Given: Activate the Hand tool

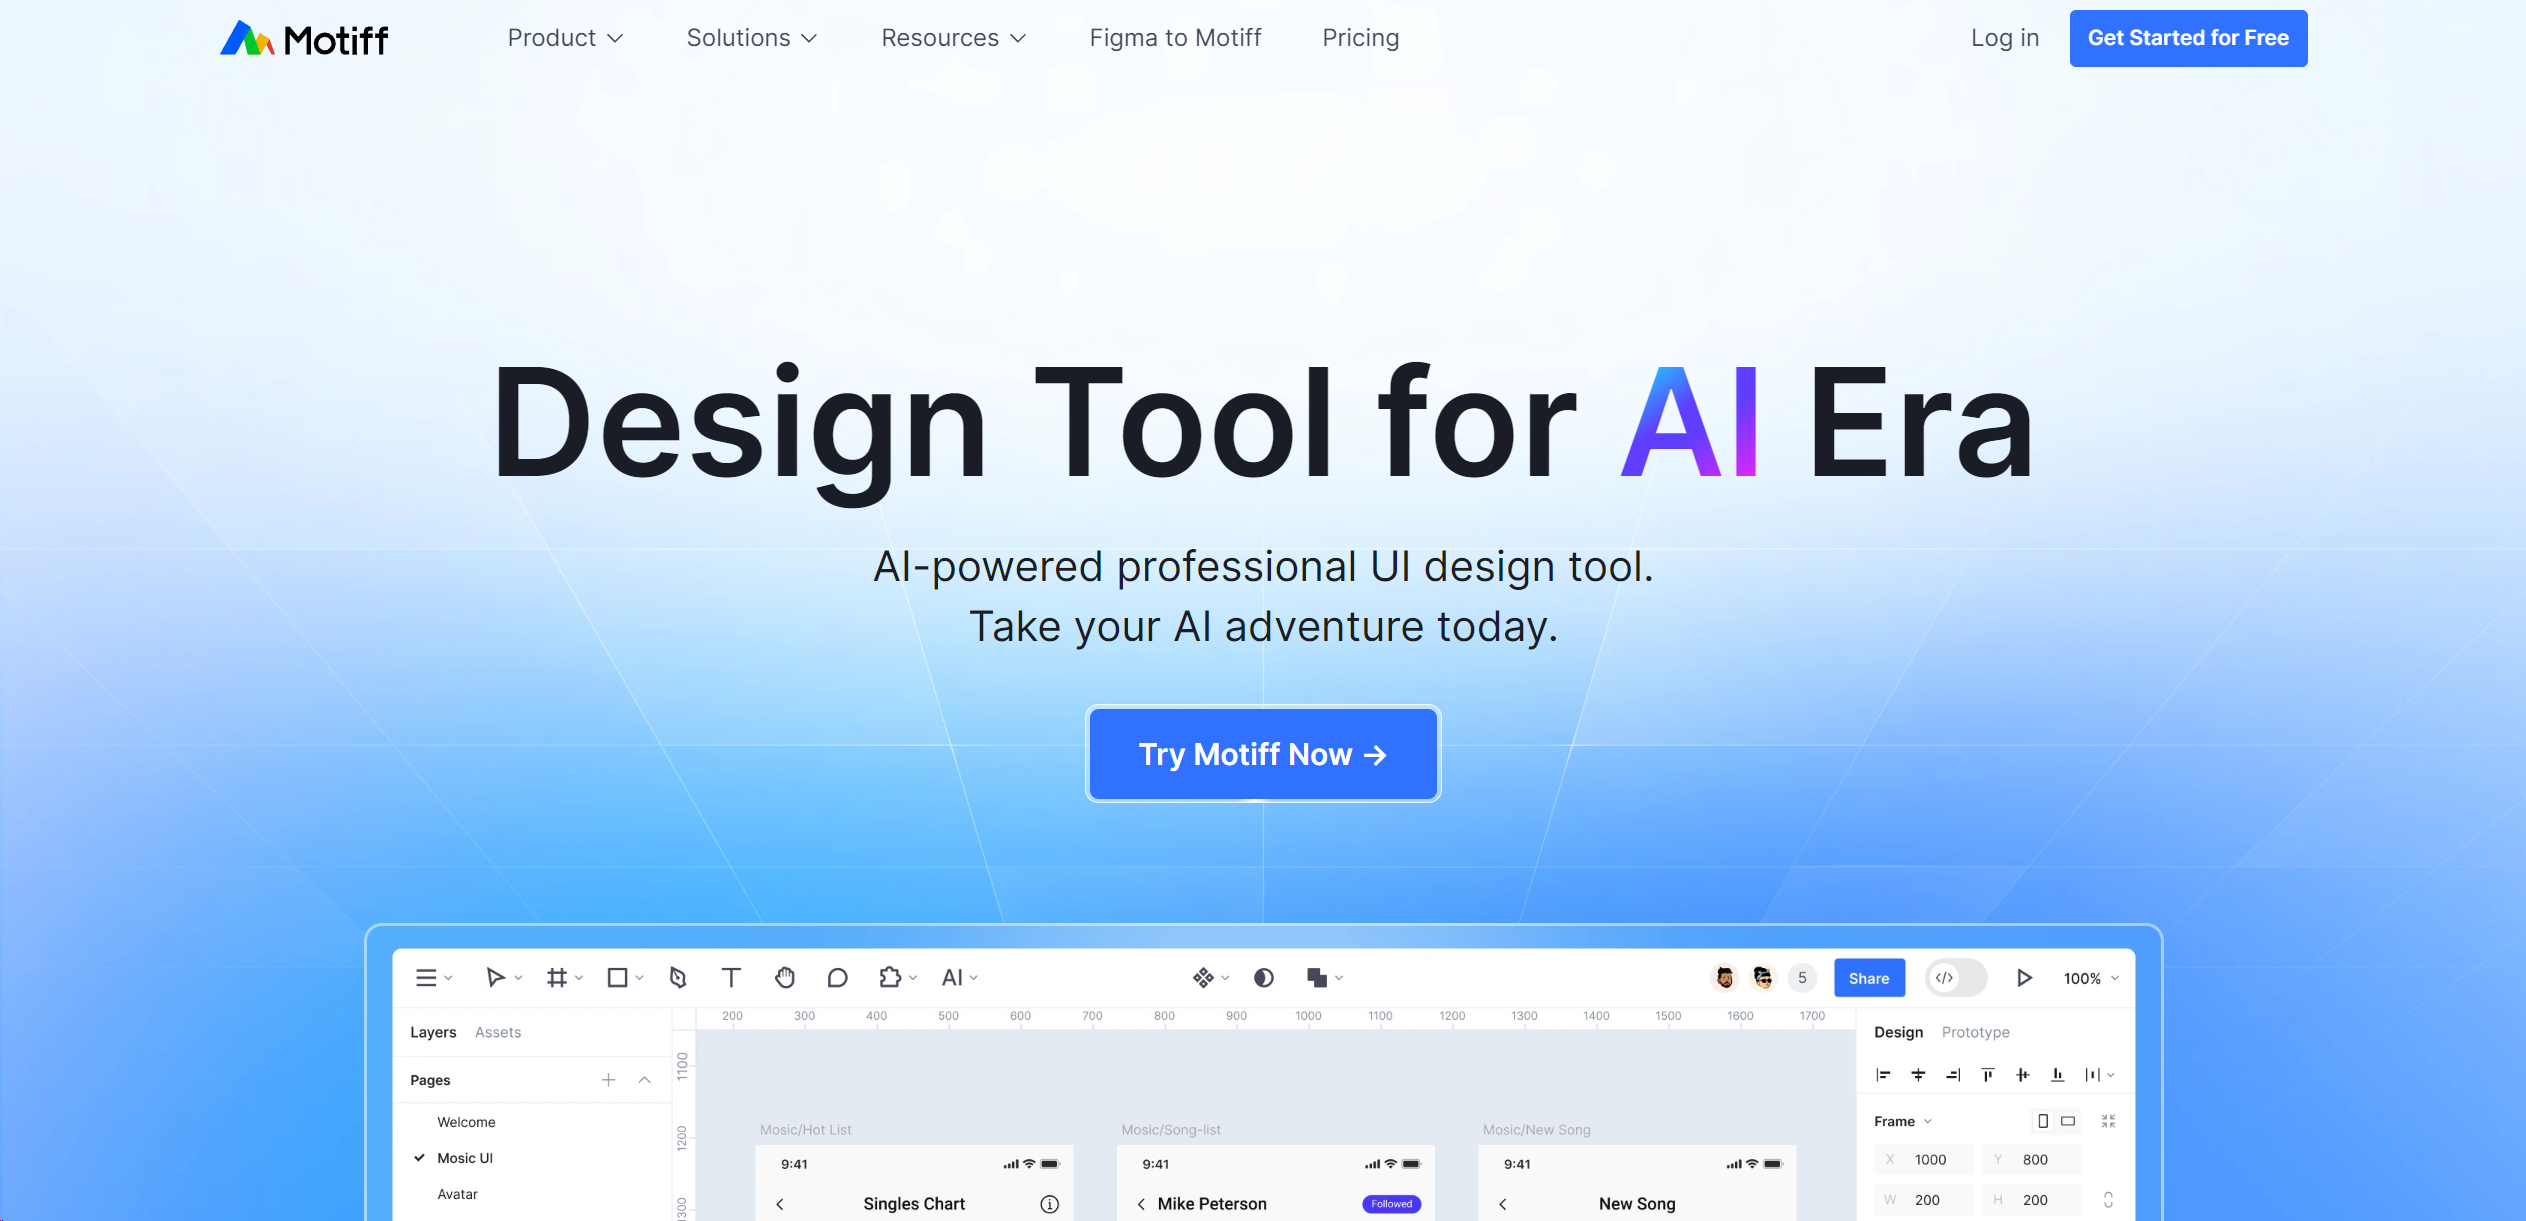Looking at the screenshot, I should pyautogui.click(x=785, y=977).
